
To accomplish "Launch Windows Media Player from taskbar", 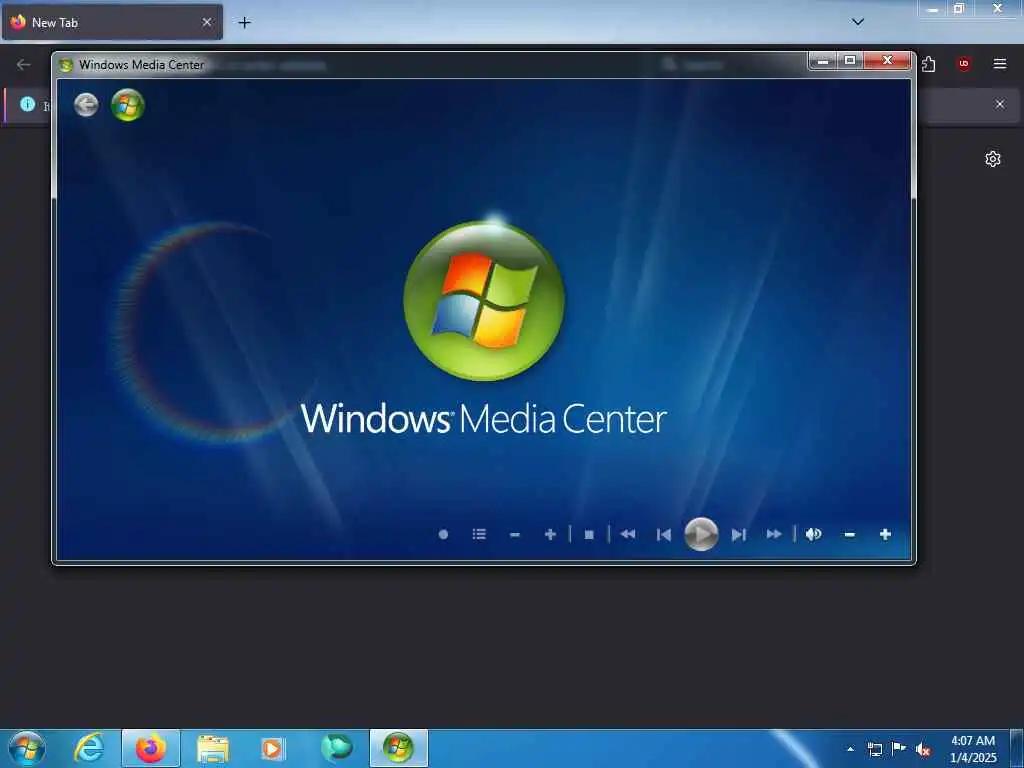I will pos(273,748).
